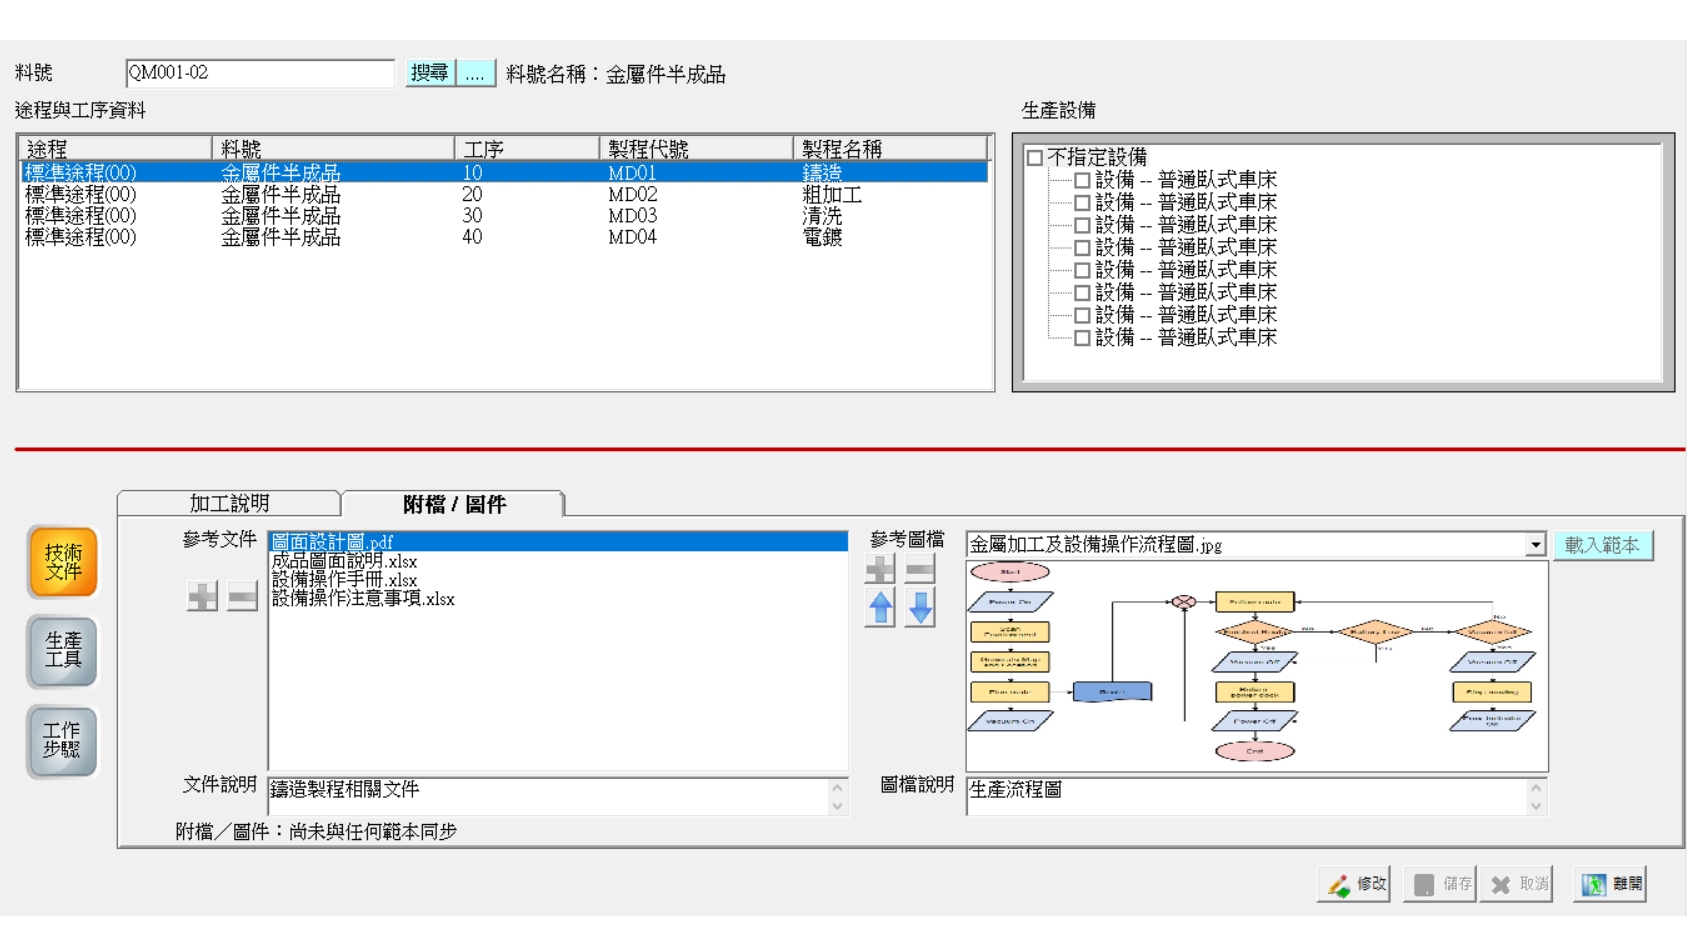Viewport: 1688px width, 939px height.
Task: Click scroll-down arrow in 文件說明 field
Action: [x=838, y=806]
